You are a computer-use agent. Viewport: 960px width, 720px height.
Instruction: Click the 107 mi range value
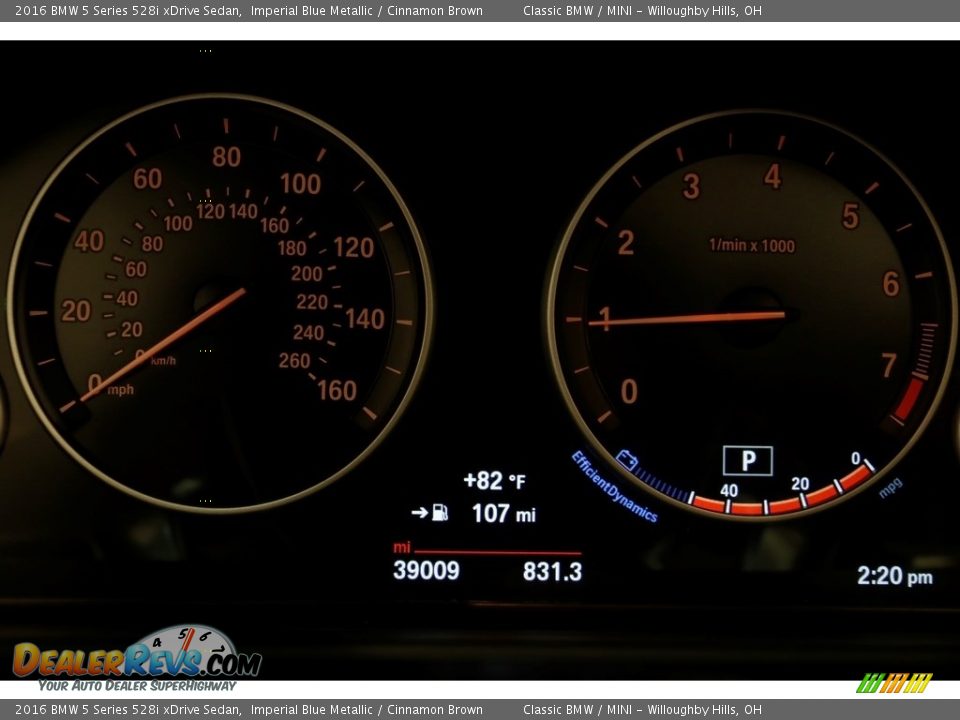503,514
